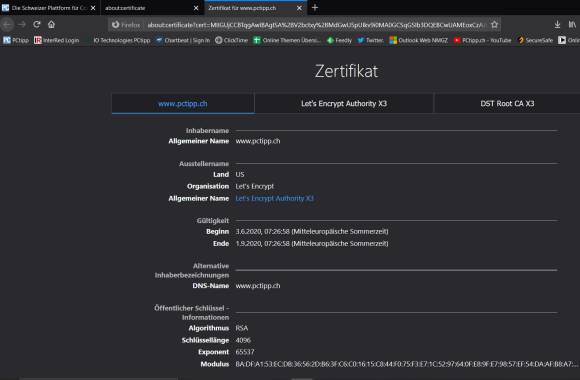The width and height of the screenshot is (580, 380).
Task: Switch to the 'Die Schweizer Plattform' tab
Action: tap(50, 8)
